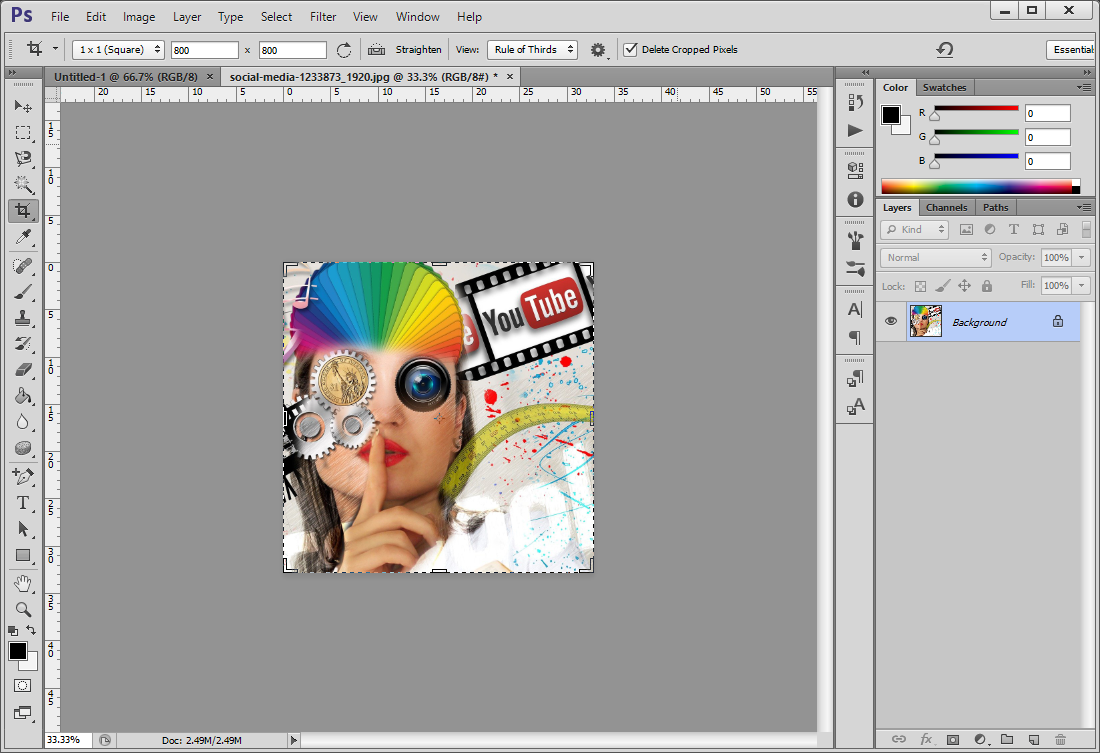Toggle Quick Mask mode
Image resolution: width=1100 pixels, height=753 pixels.
pyautogui.click(x=23, y=686)
